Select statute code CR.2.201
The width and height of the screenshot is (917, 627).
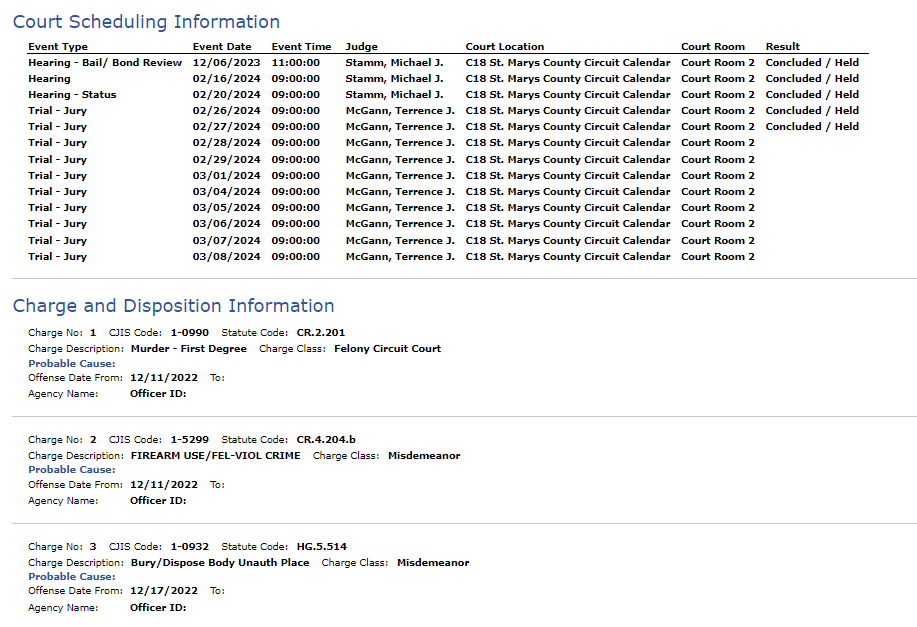tap(321, 333)
